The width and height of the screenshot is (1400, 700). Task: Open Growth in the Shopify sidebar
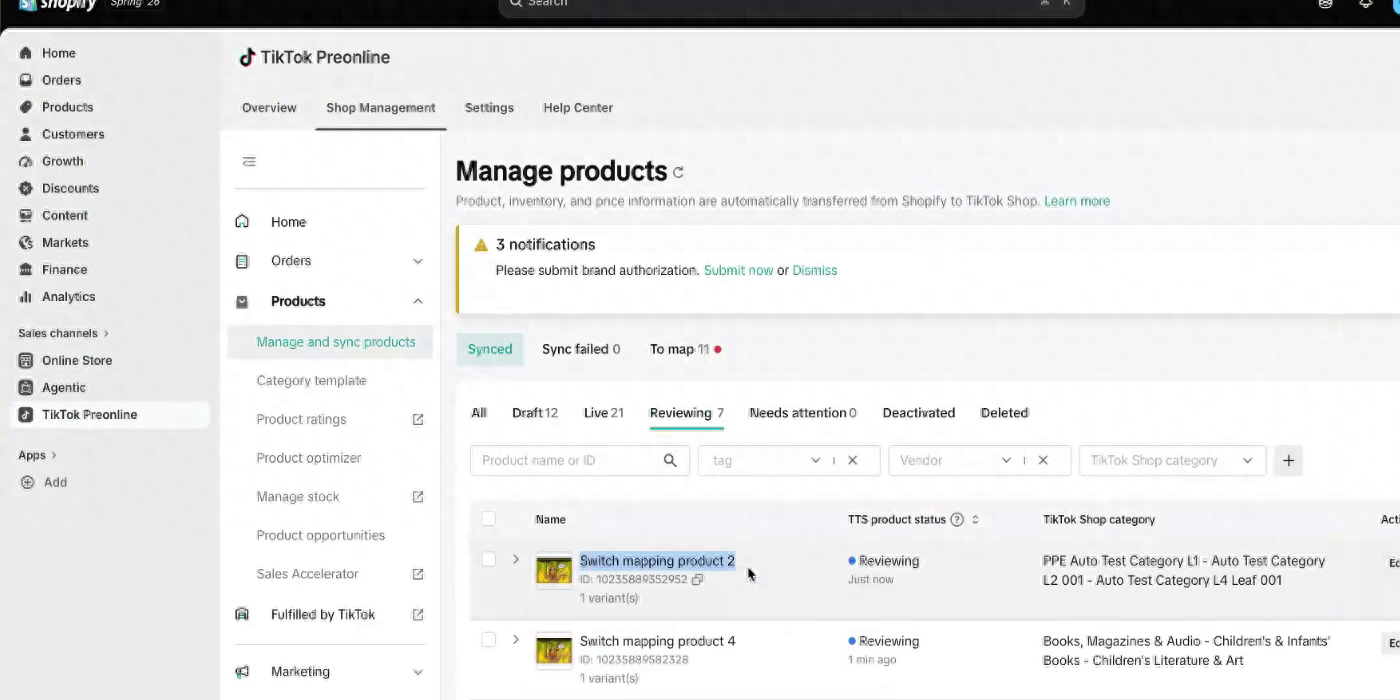(62, 161)
